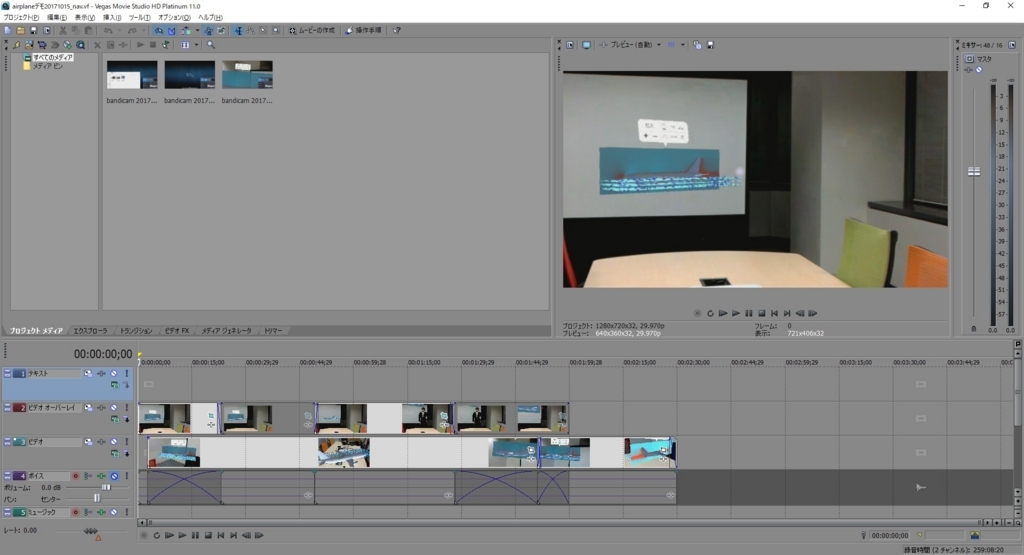The width and height of the screenshot is (1024, 555).
Task: Mute the ミュージック track
Action: (114, 513)
